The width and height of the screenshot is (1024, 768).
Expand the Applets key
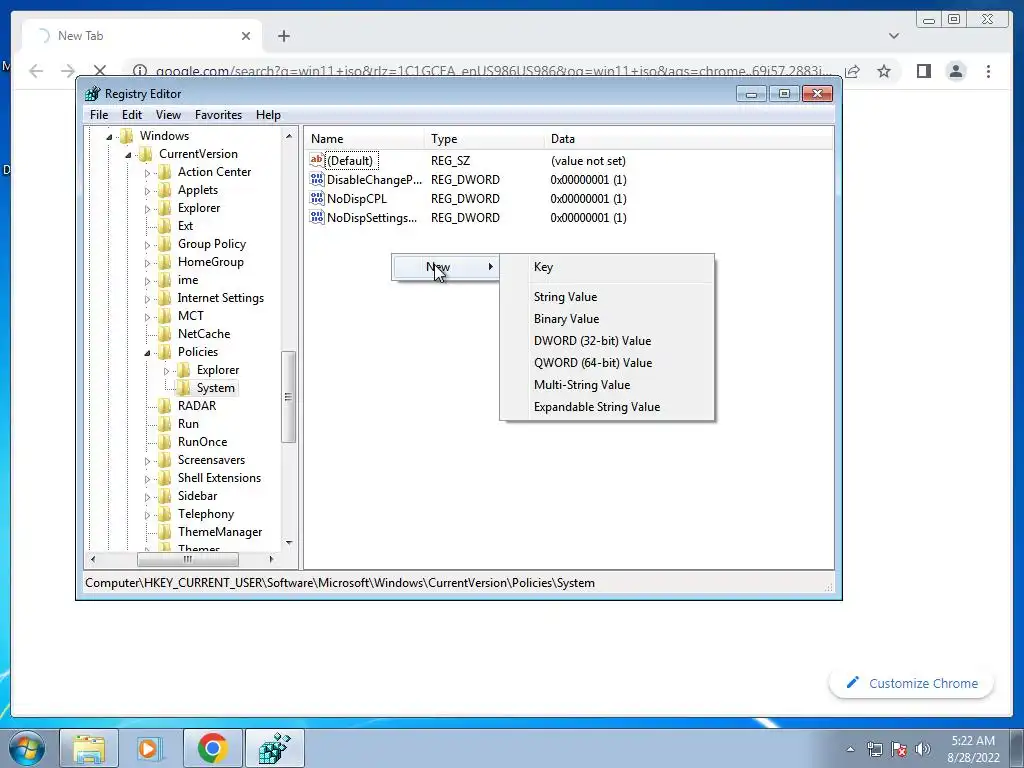click(x=147, y=191)
